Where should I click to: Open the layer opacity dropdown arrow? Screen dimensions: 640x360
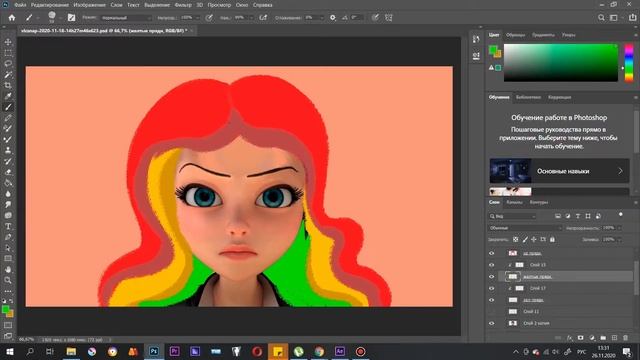point(620,228)
